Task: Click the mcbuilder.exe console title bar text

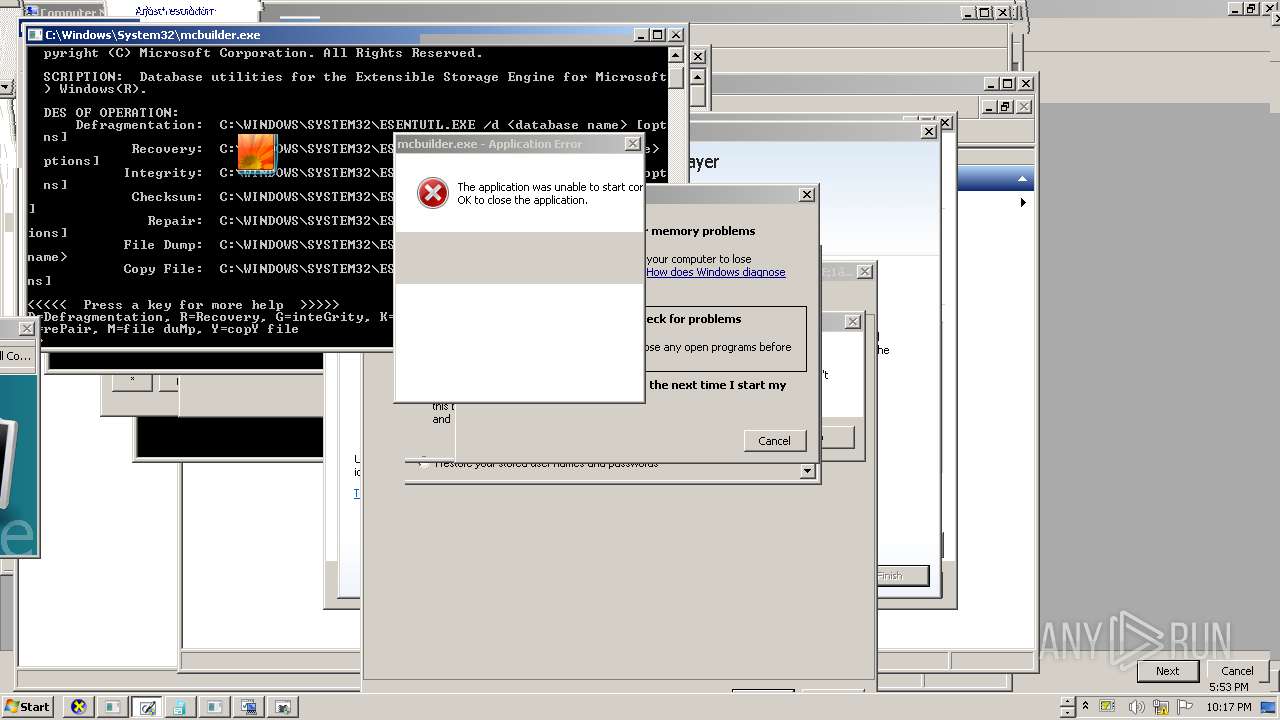Action: [x=152, y=34]
